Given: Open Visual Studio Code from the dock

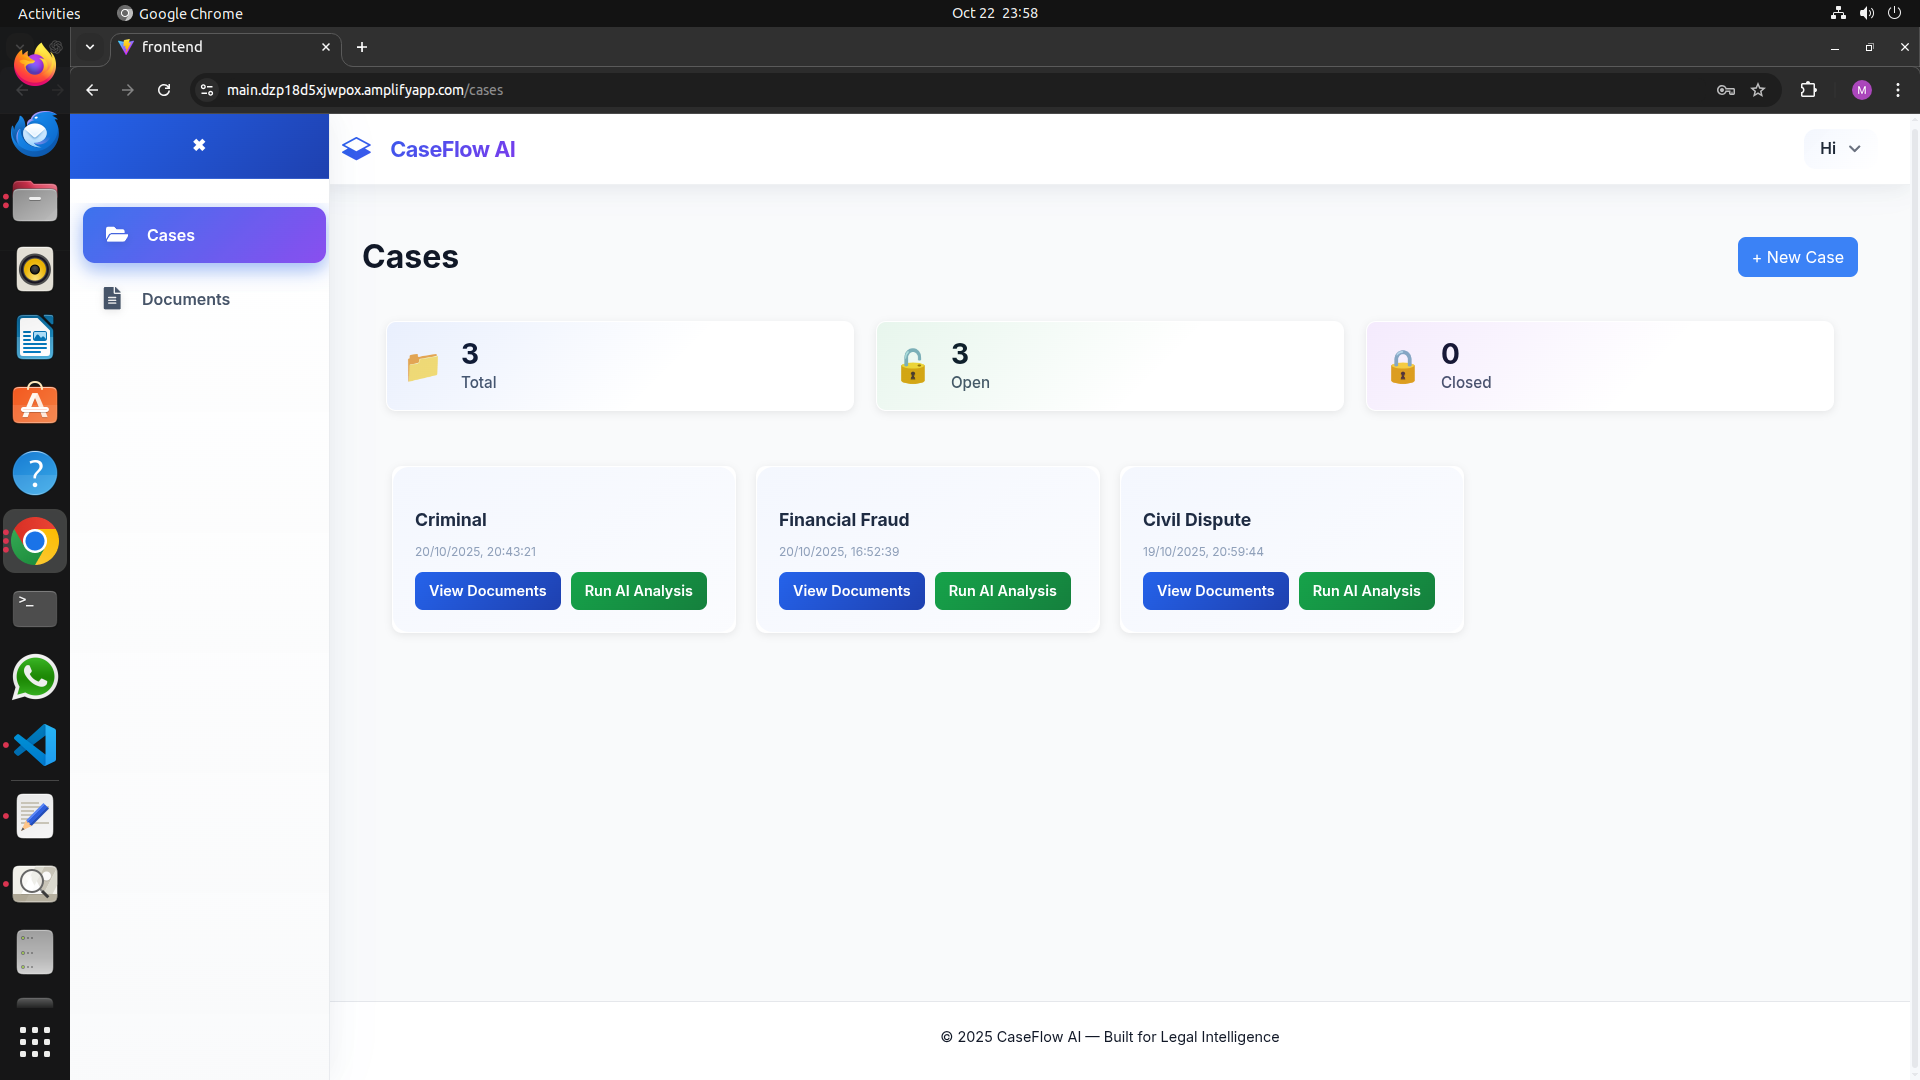Looking at the screenshot, I should click(35, 745).
